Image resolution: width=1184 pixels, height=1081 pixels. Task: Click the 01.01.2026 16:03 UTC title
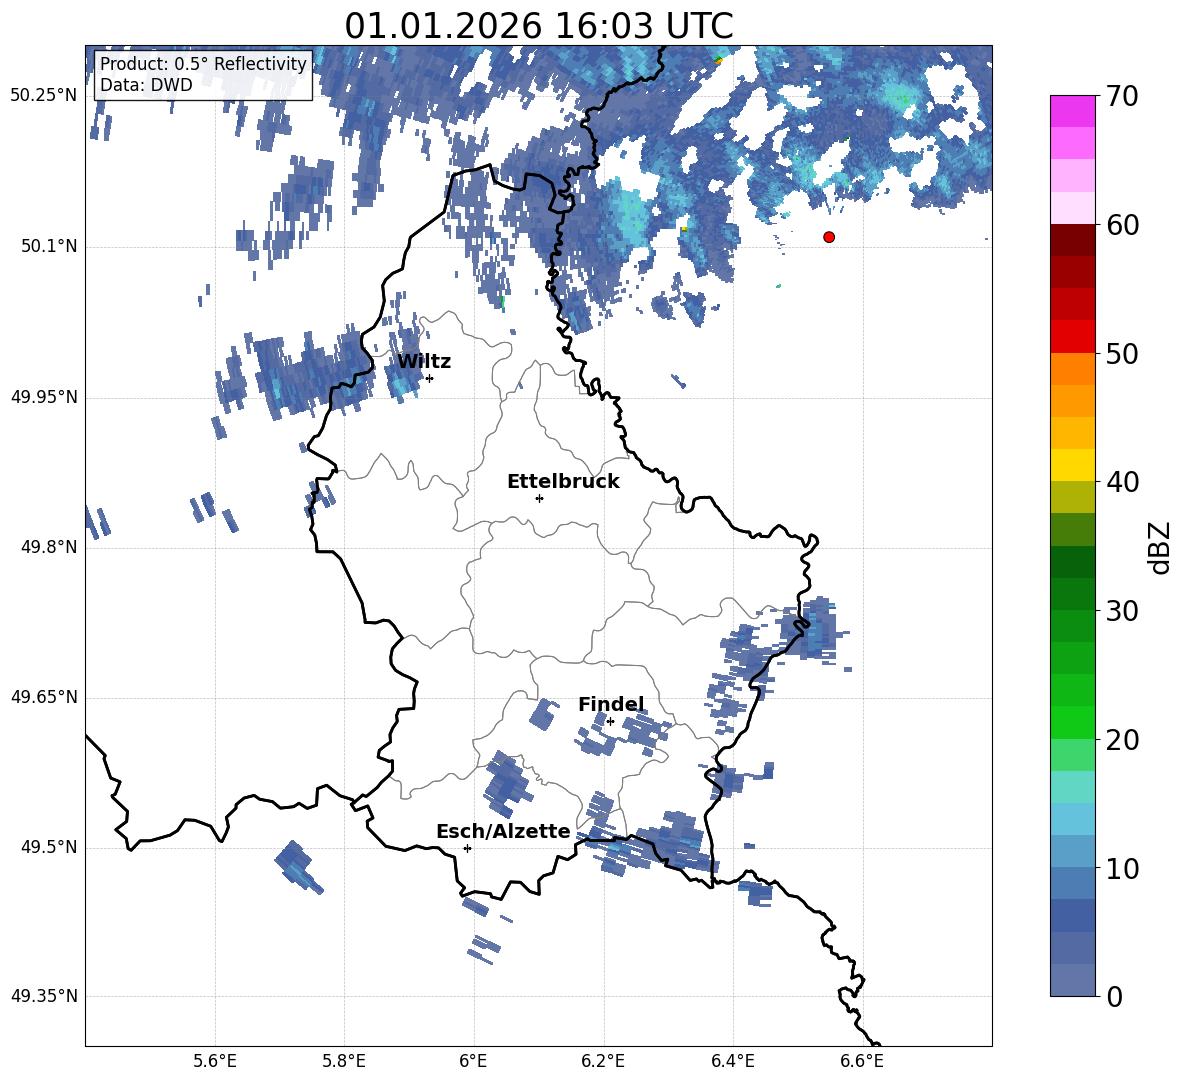538,26
